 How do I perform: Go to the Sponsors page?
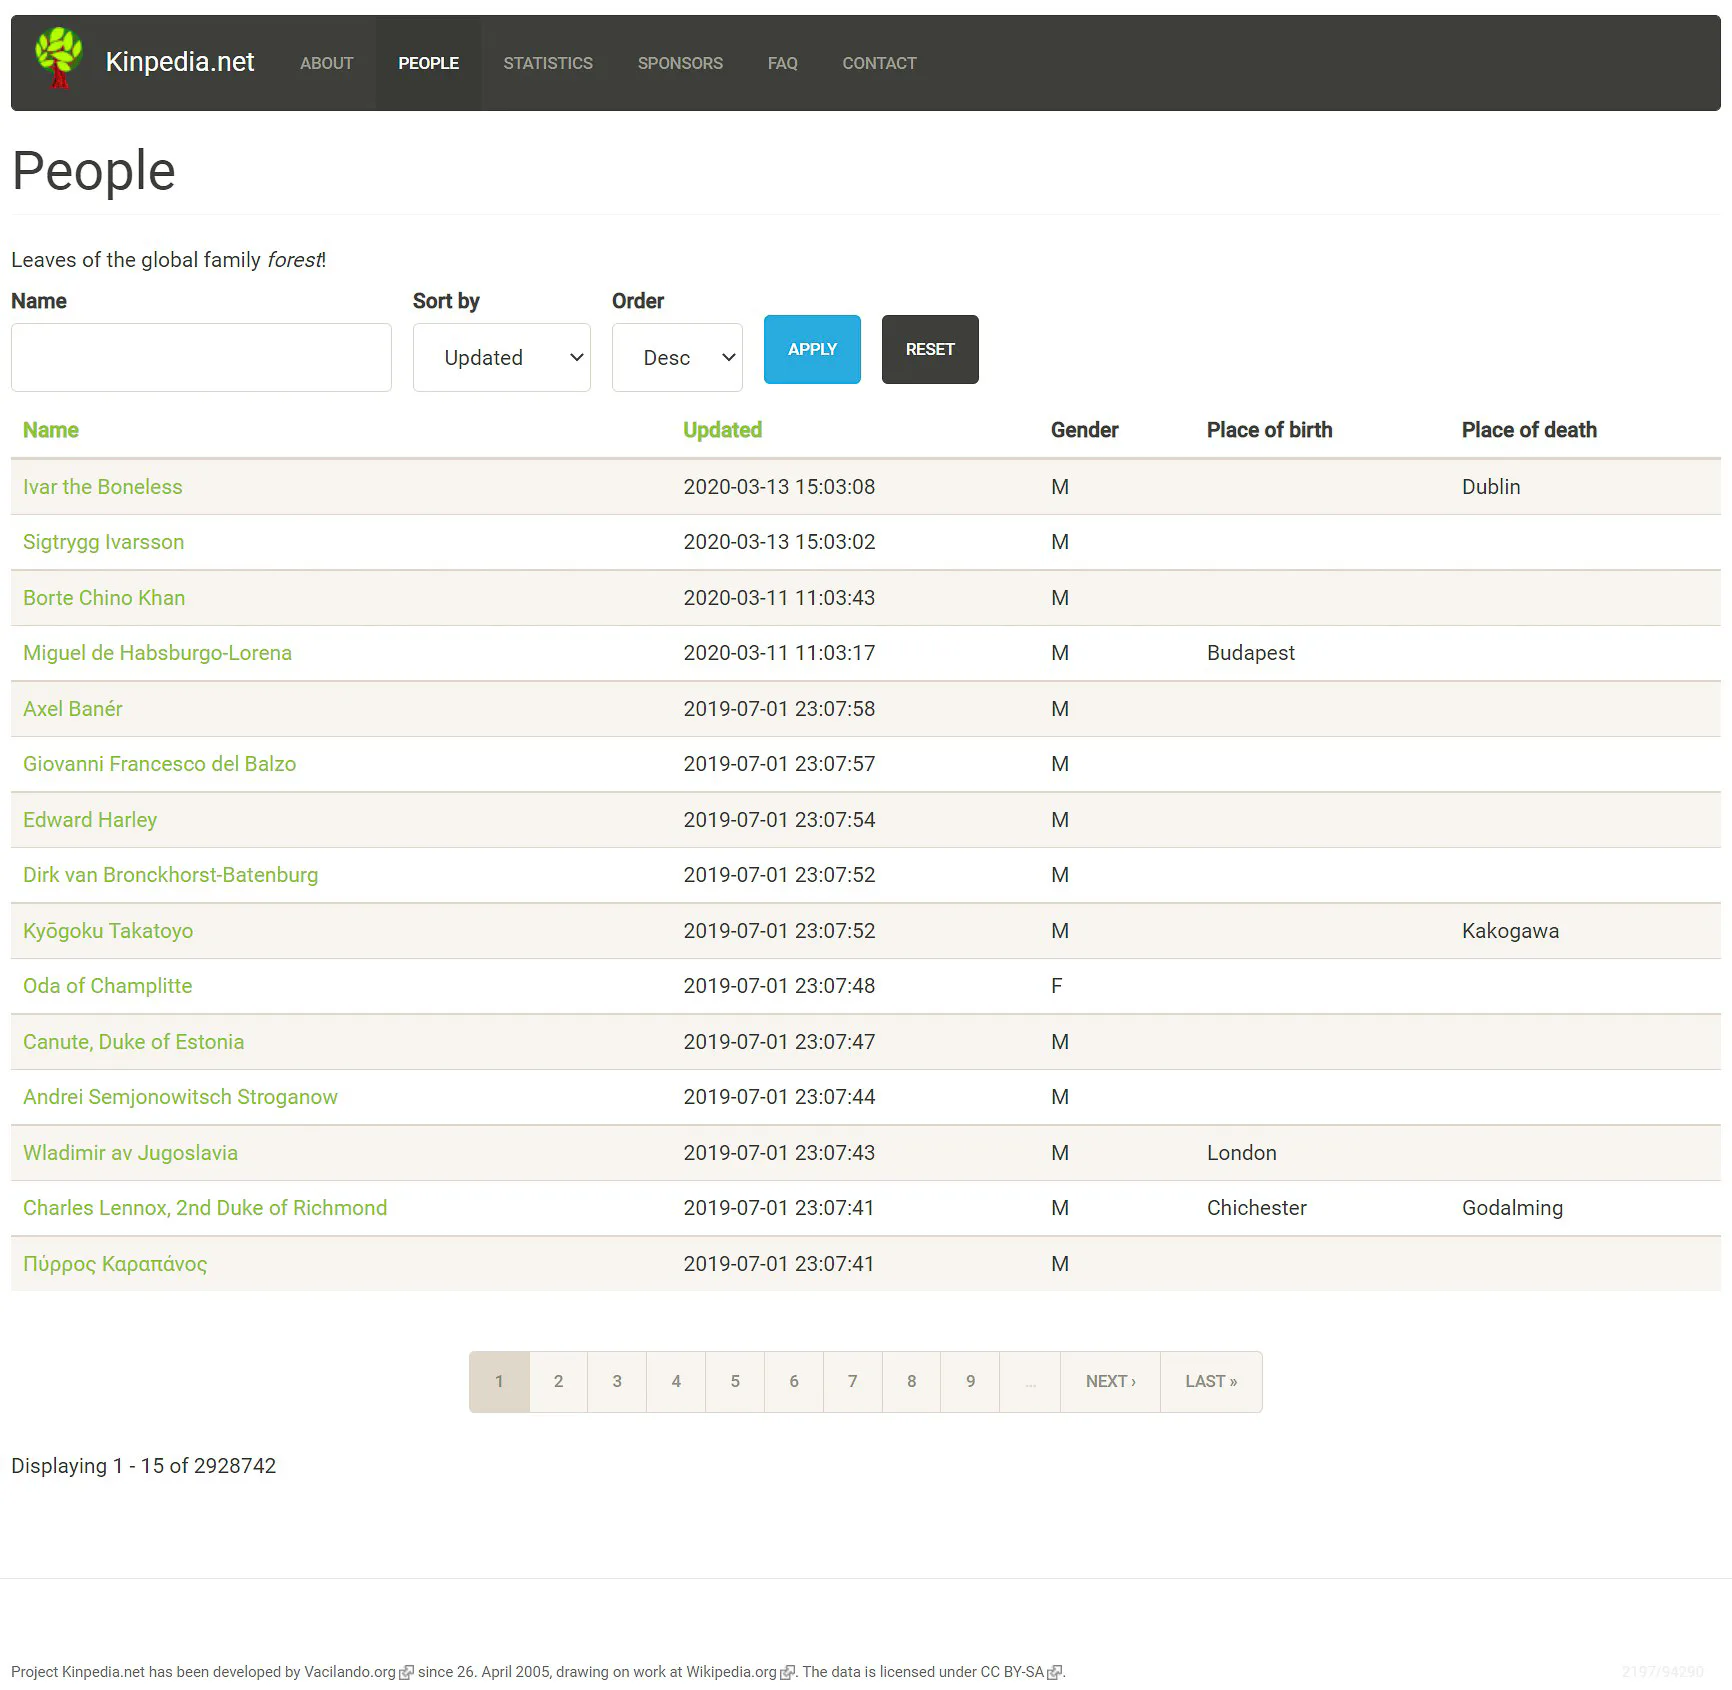pyautogui.click(x=680, y=63)
